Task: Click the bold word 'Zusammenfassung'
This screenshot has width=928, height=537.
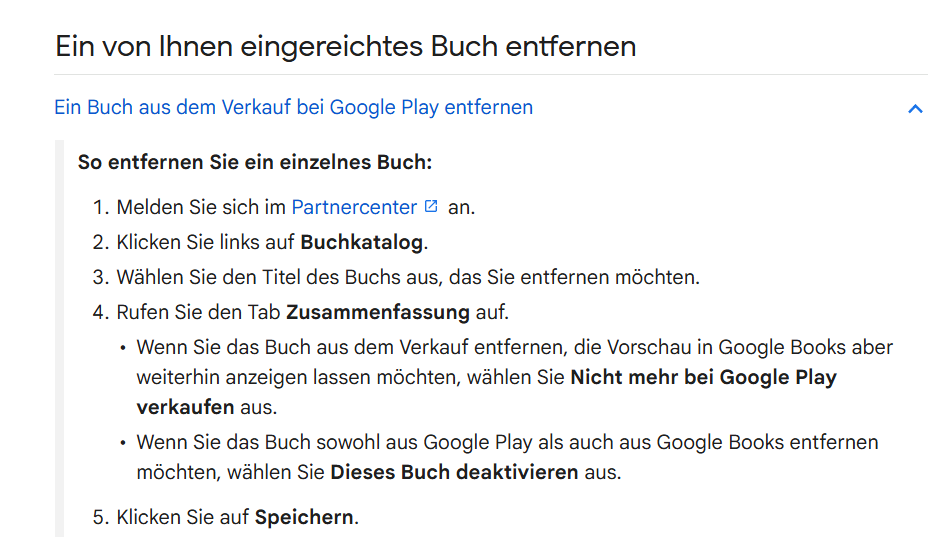Action: 377,312
